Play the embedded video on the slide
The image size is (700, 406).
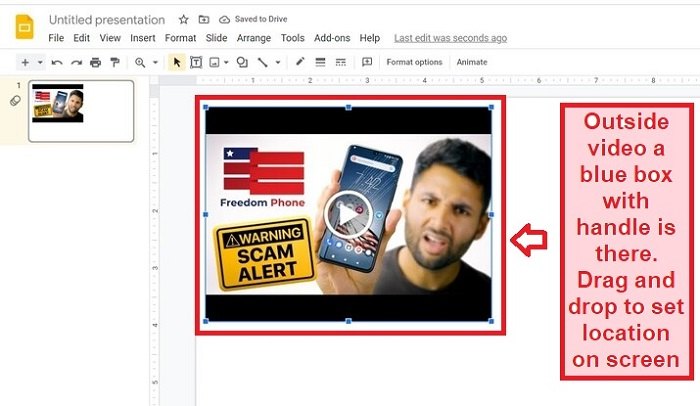[349, 214]
